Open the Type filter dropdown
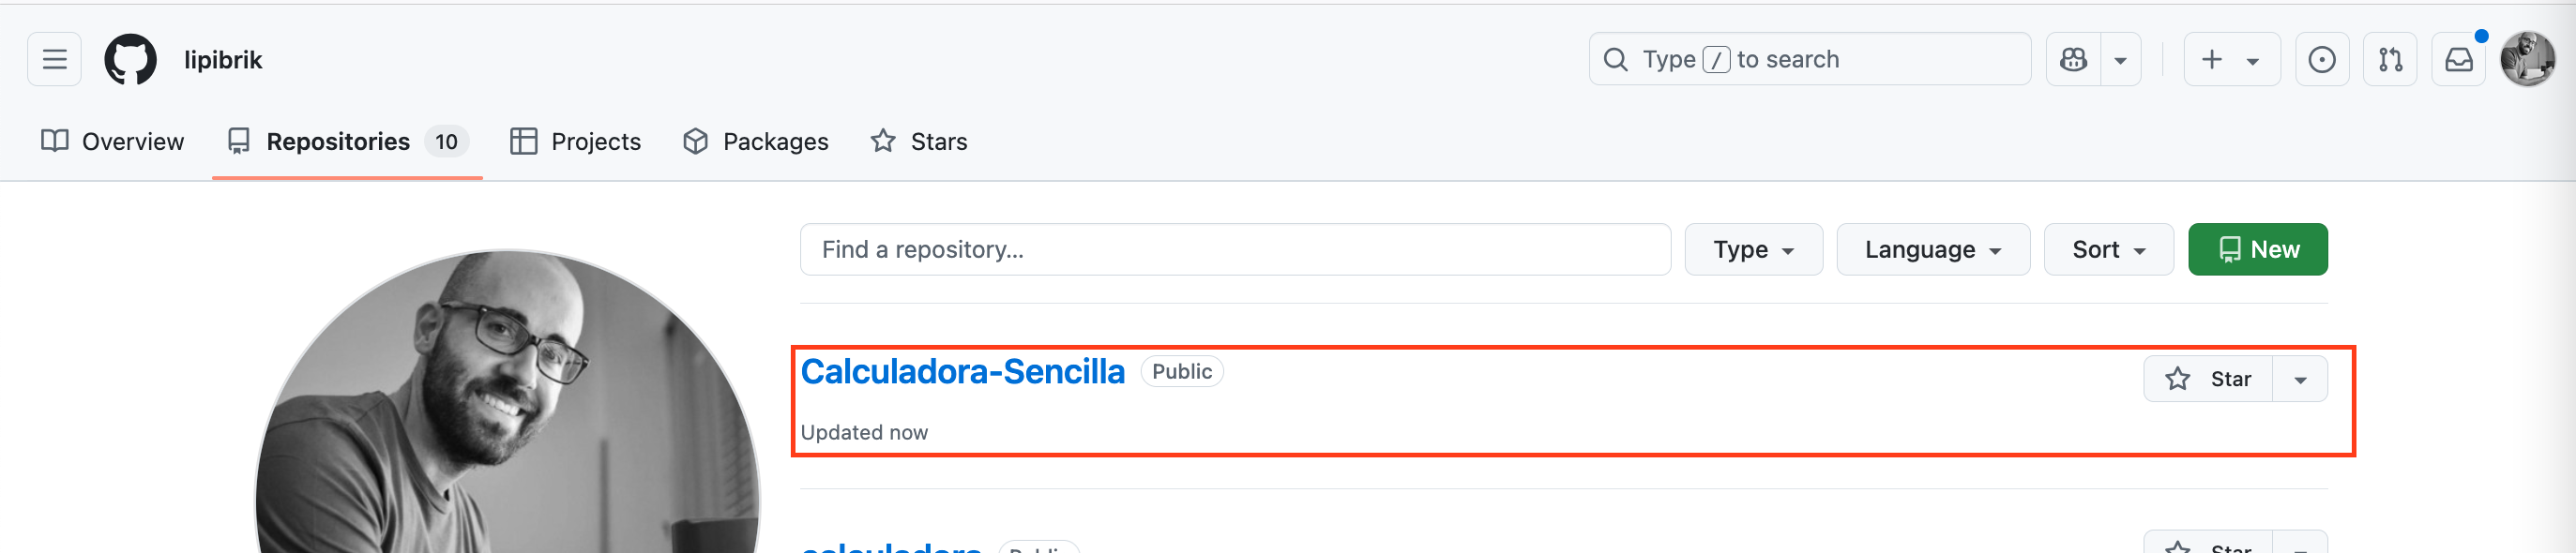2576x553 pixels. (1753, 249)
